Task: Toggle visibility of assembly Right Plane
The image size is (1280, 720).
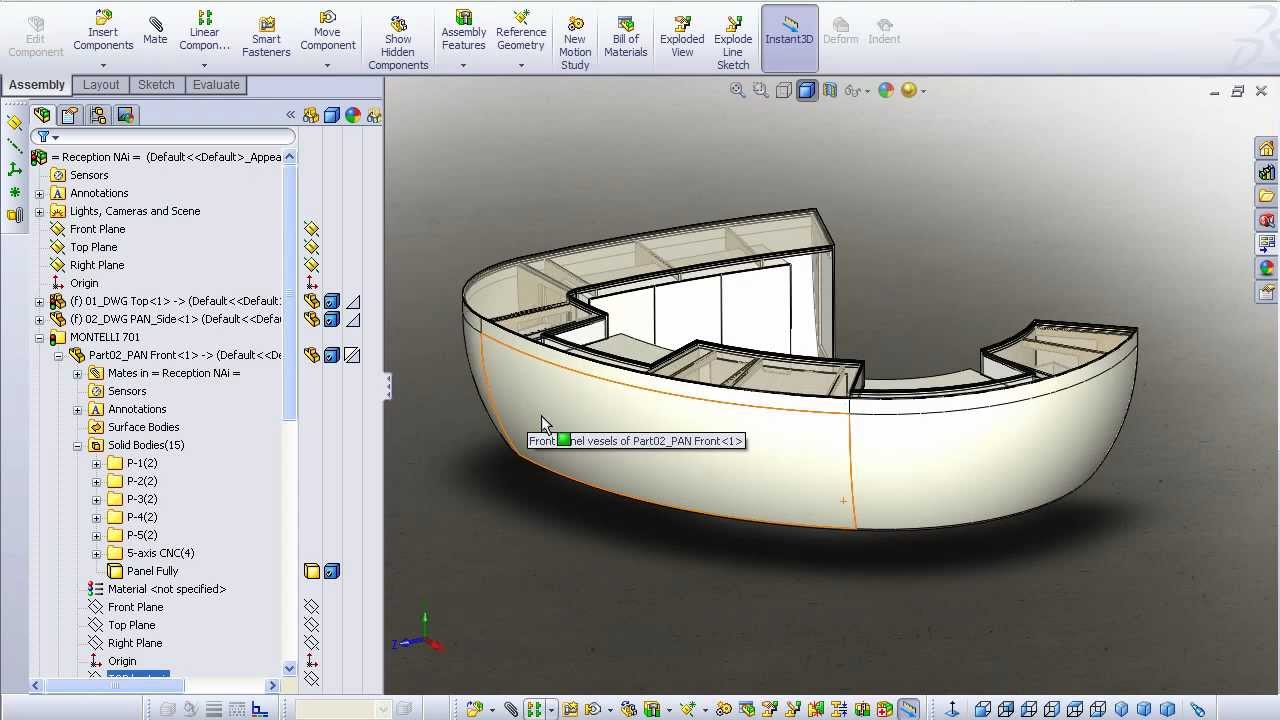Action: 312,265
